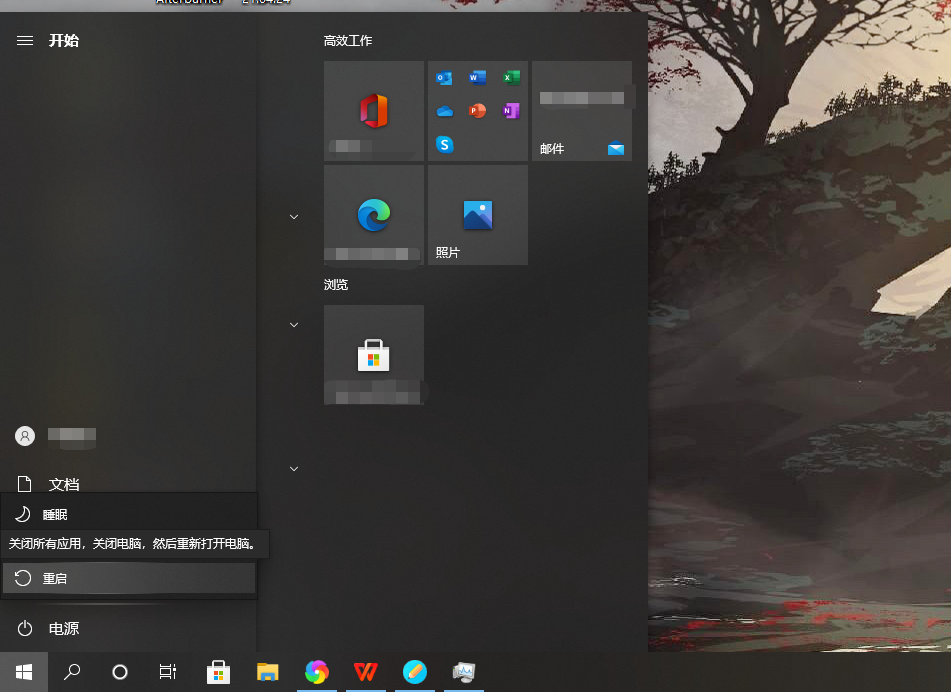Switch to the monitor graph app on taskbar
951x692 pixels.
click(x=464, y=672)
